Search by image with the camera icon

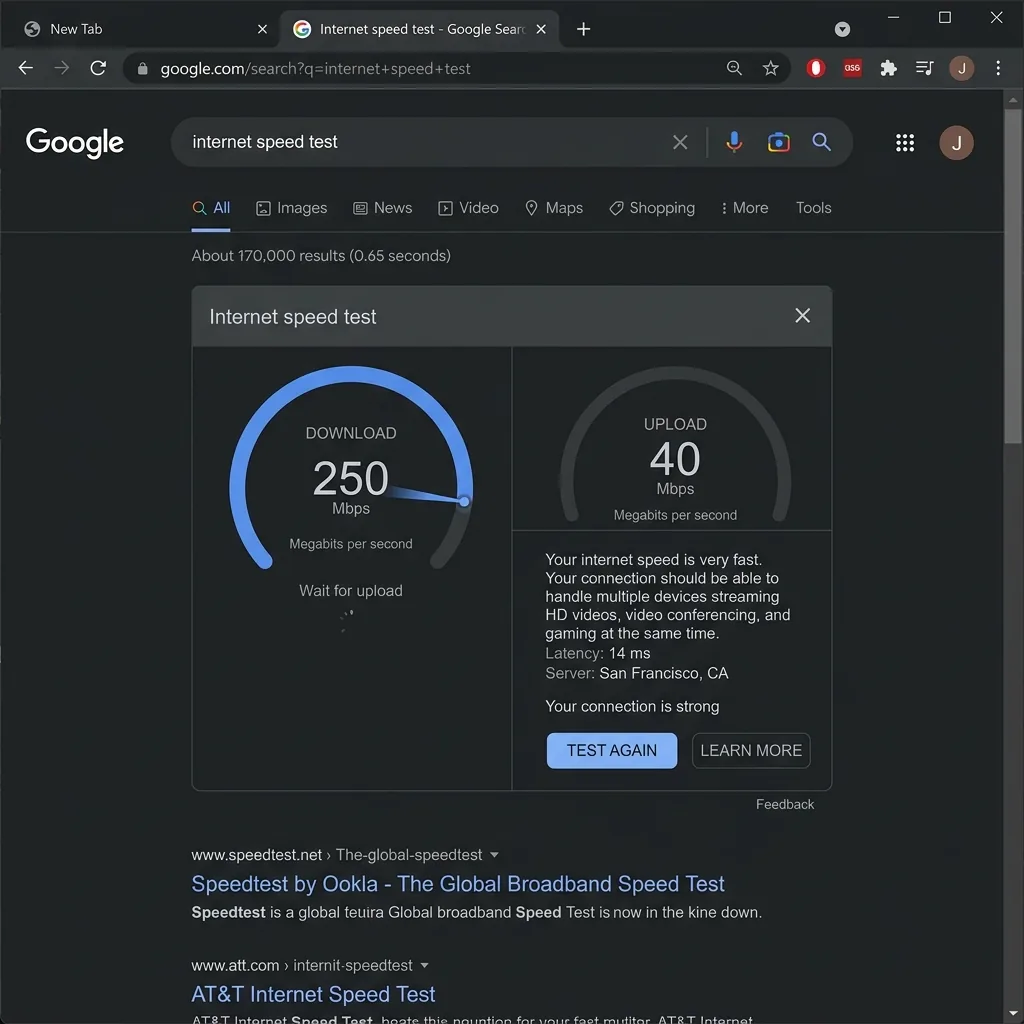[778, 142]
